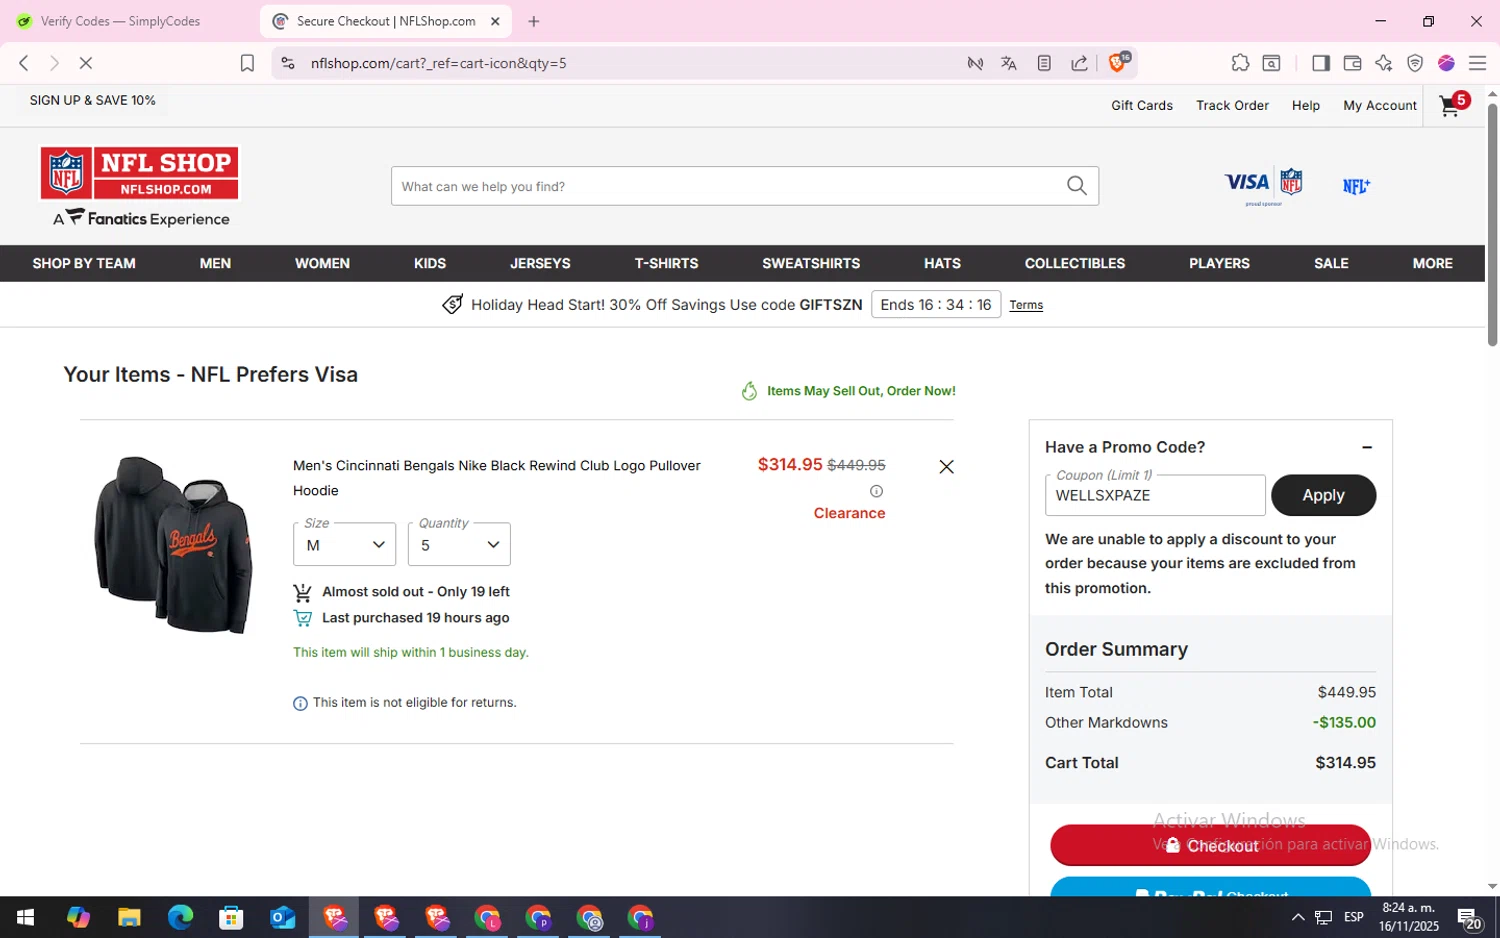Open Microsoft Edge from the taskbar
The width and height of the screenshot is (1500, 938).
[x=180, y=917]
